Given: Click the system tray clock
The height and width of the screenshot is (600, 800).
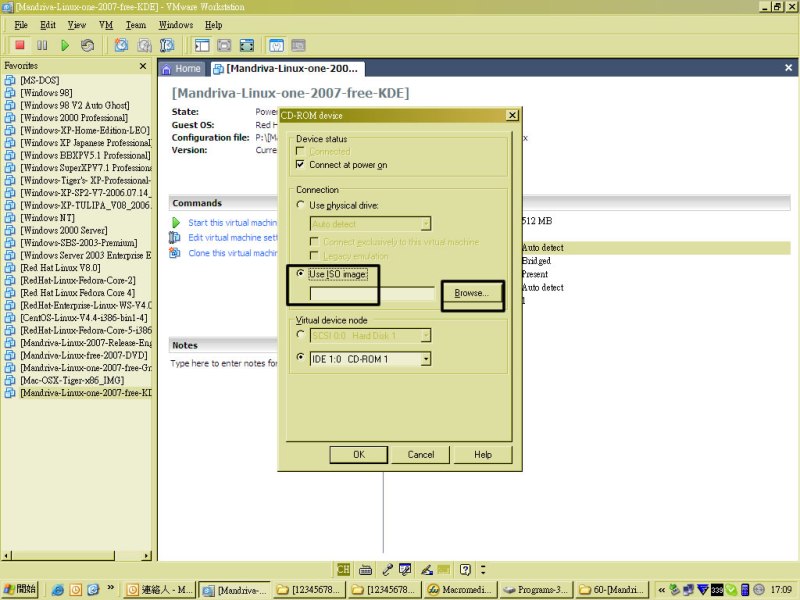Looking at the screenshot, I should (x=781, y=590).
